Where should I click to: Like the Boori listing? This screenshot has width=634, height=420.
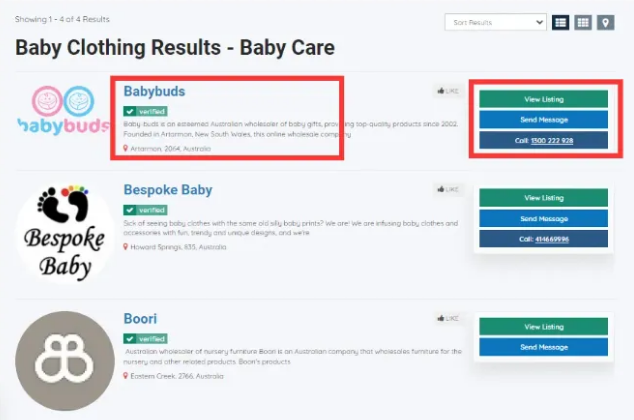pyautogui.click(x=448, y=317)
